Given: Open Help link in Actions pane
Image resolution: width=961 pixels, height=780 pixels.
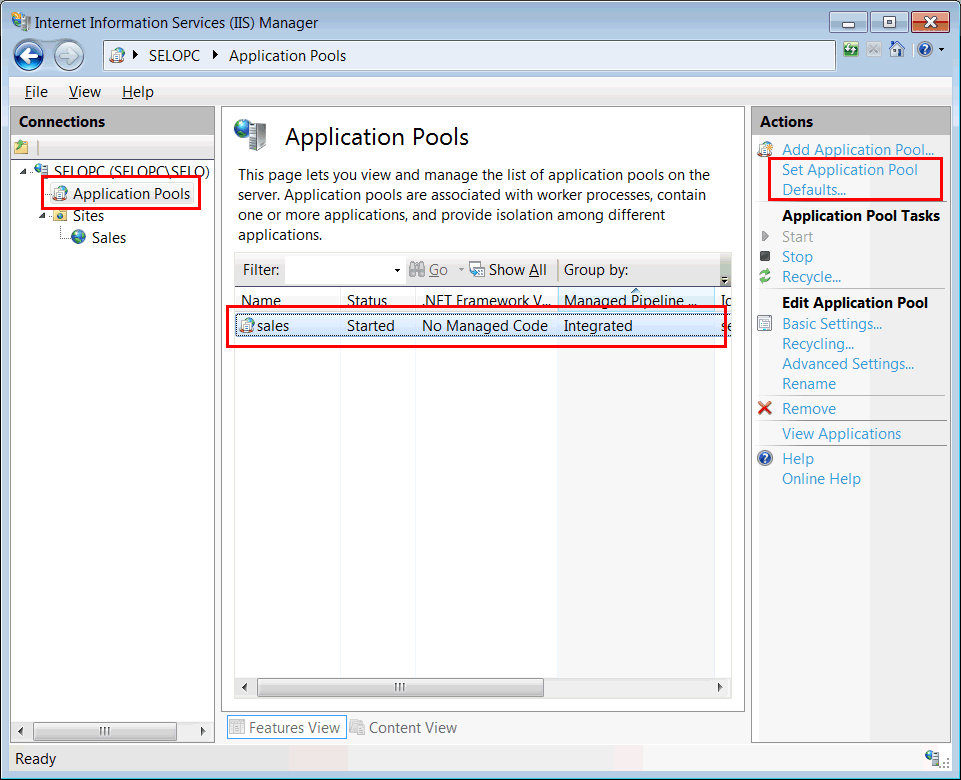Looking at the screenshot, I should 798,459.
